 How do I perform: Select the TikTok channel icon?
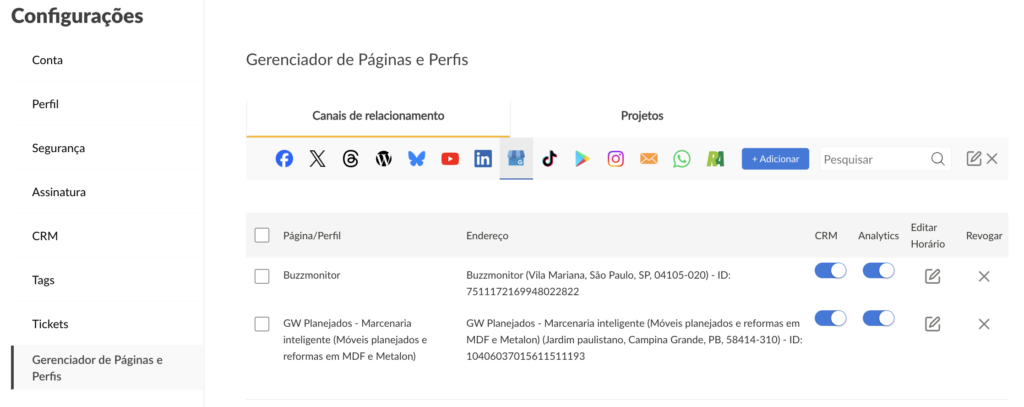pos(549,159)
